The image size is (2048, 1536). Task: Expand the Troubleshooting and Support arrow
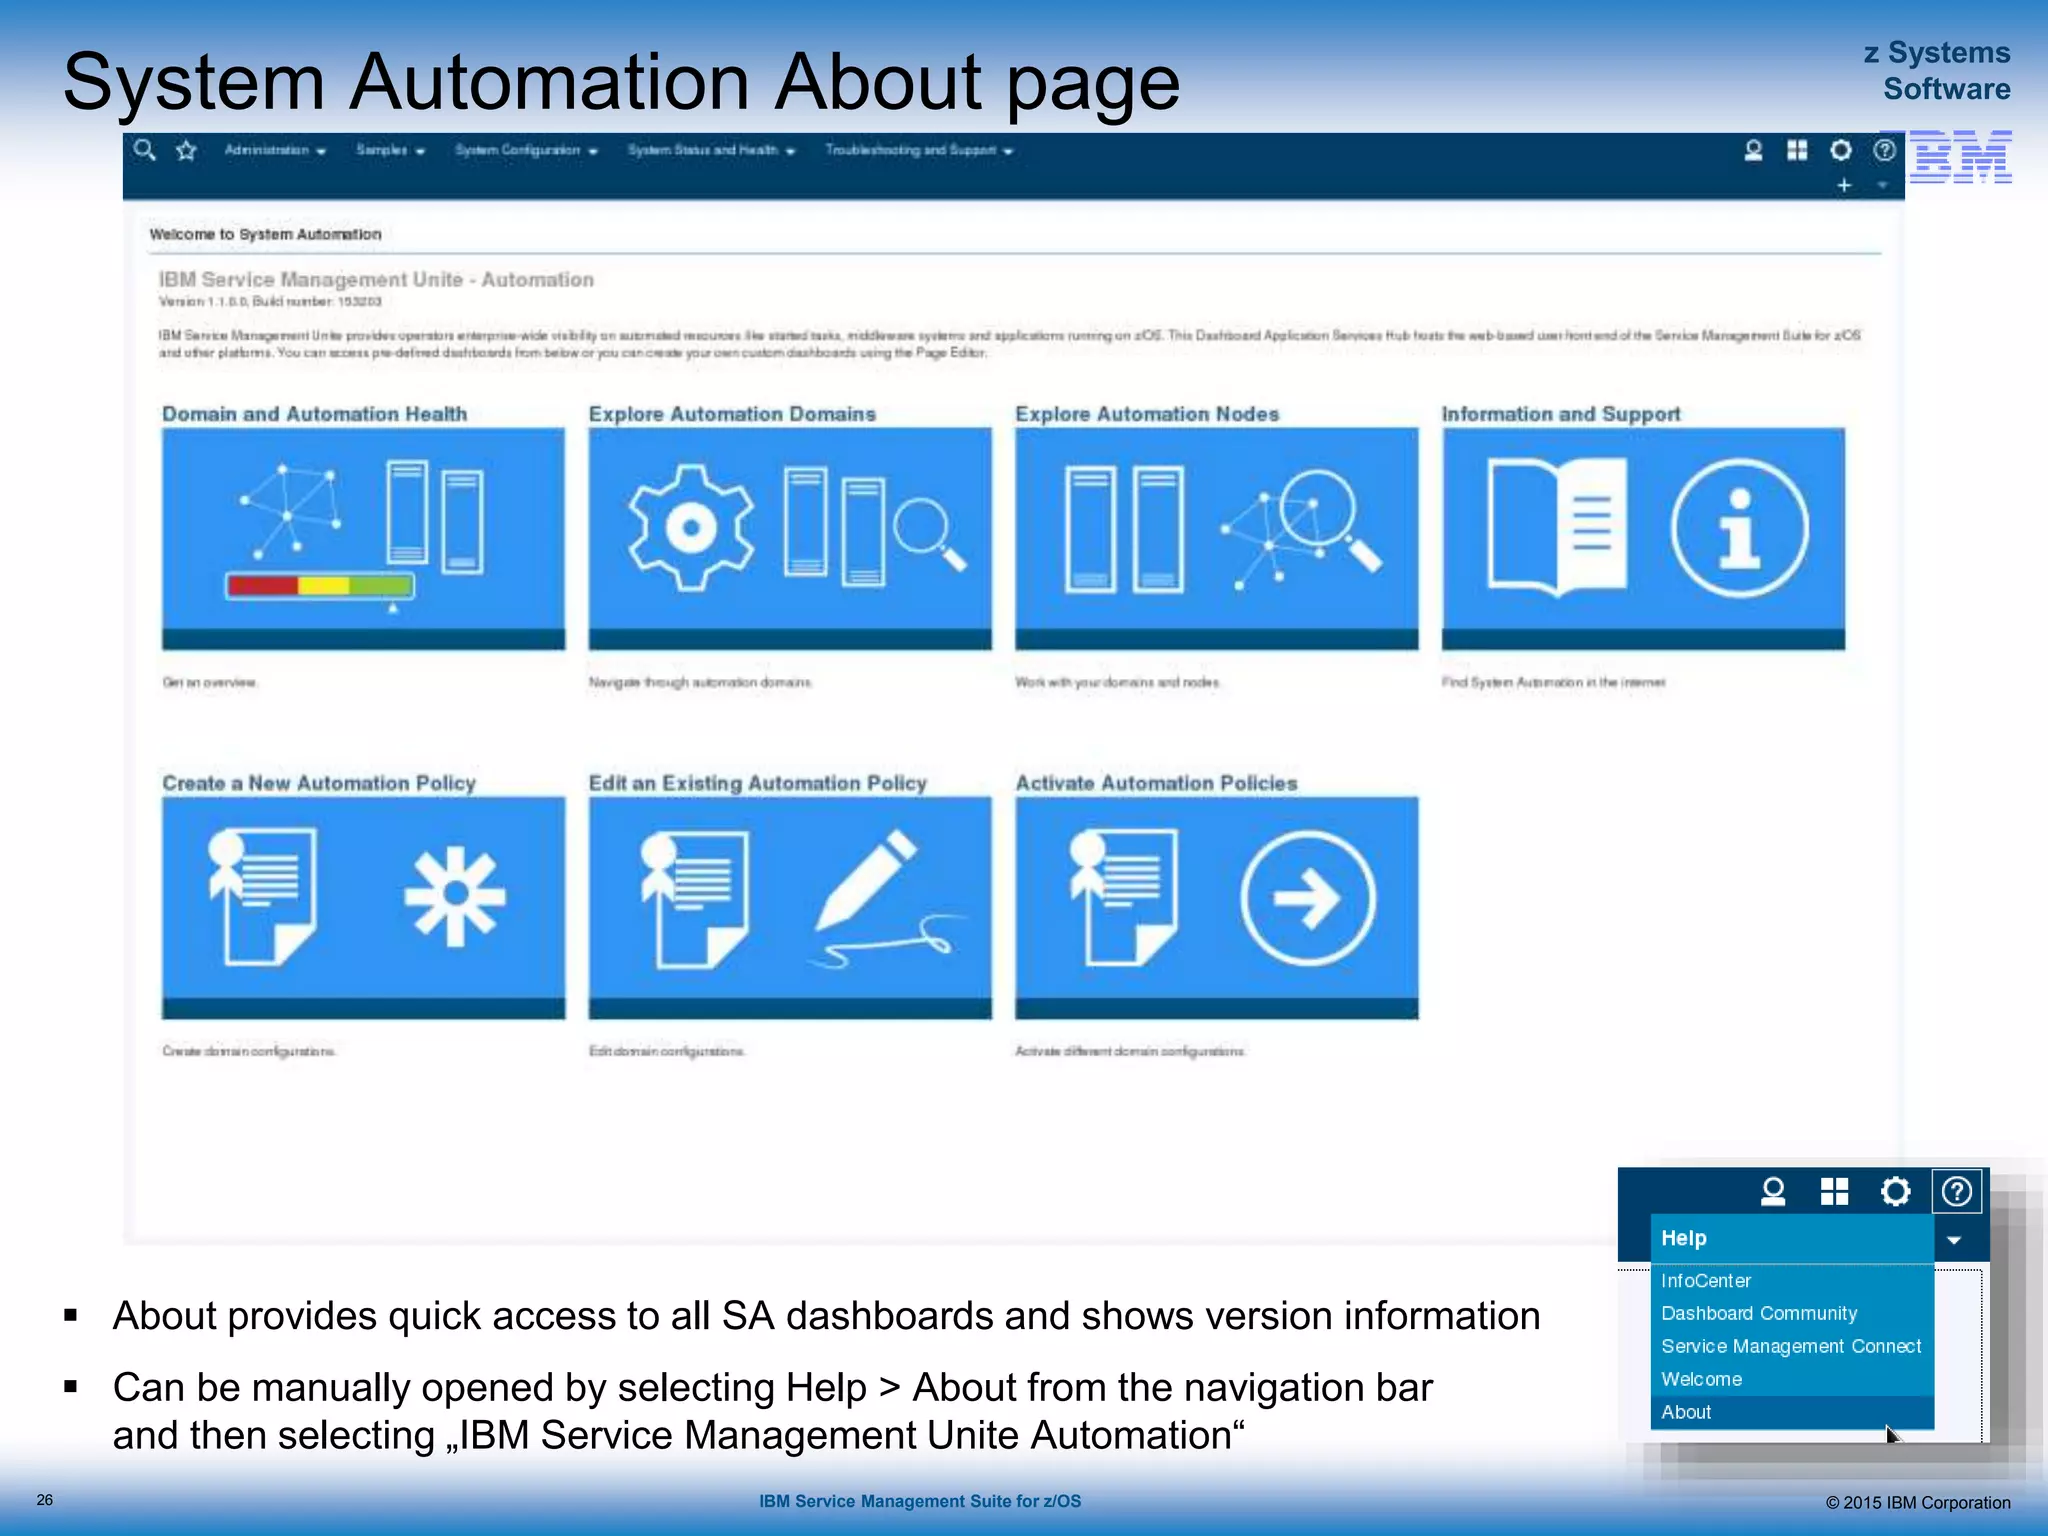click(x=1008, y=151)
